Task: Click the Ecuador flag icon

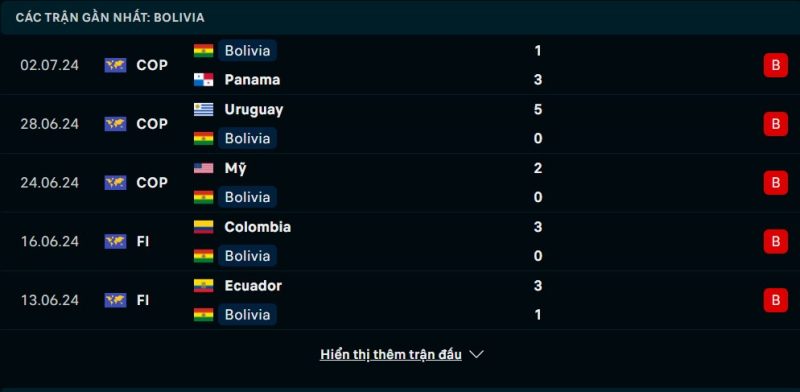Action: (204, 285)
